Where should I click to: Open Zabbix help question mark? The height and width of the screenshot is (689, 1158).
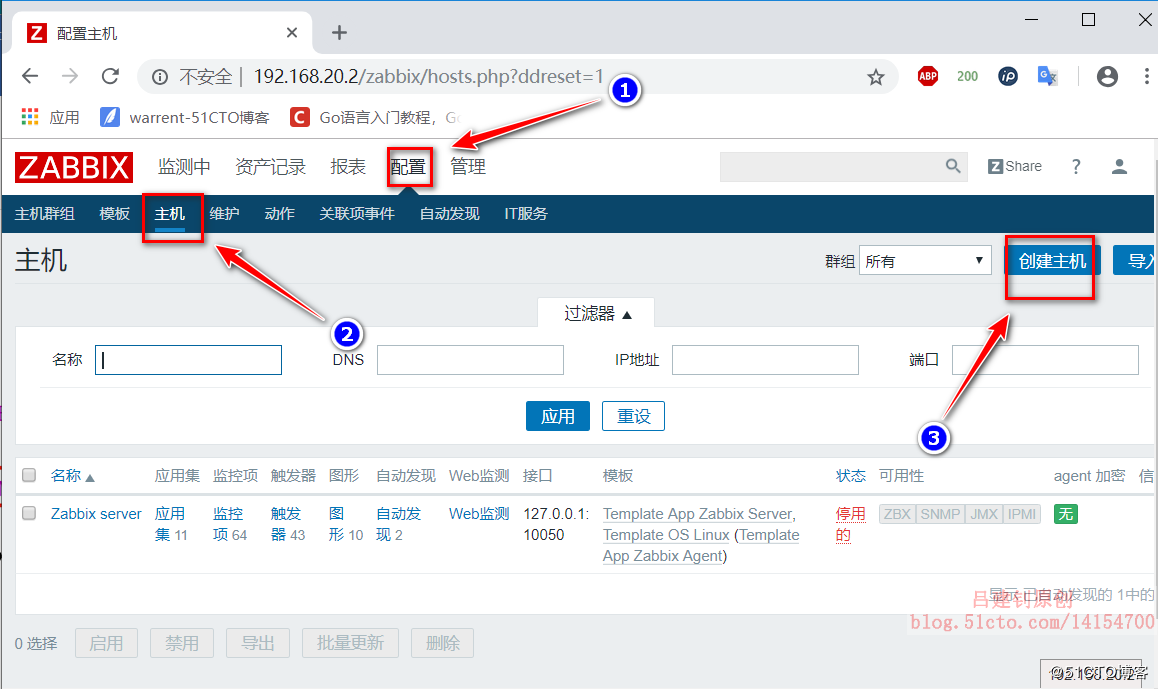click(1076, 166)
